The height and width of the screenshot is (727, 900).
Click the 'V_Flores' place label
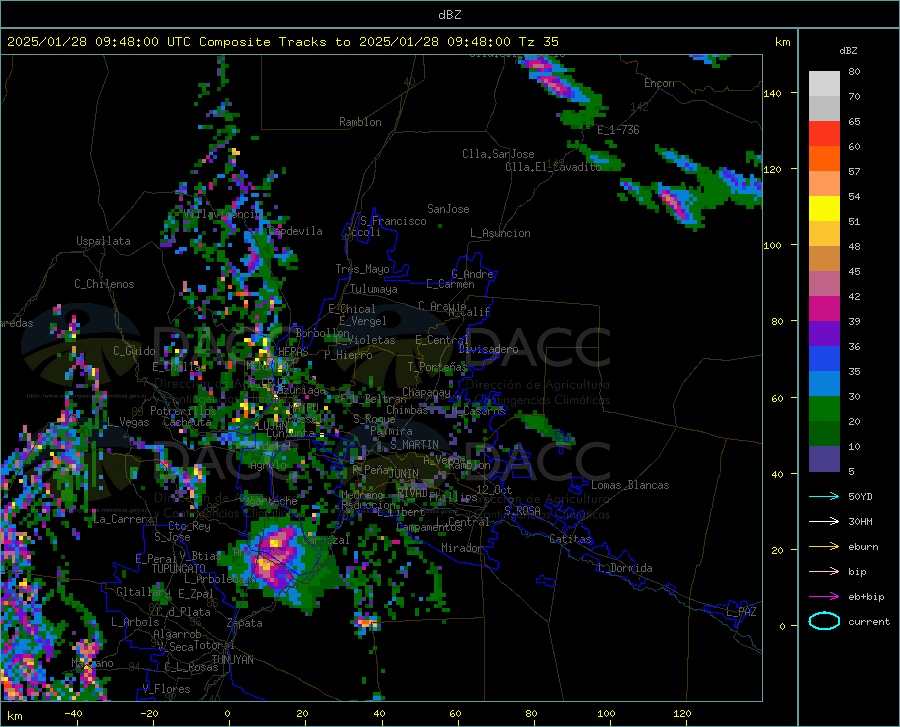tap(166, 689)
